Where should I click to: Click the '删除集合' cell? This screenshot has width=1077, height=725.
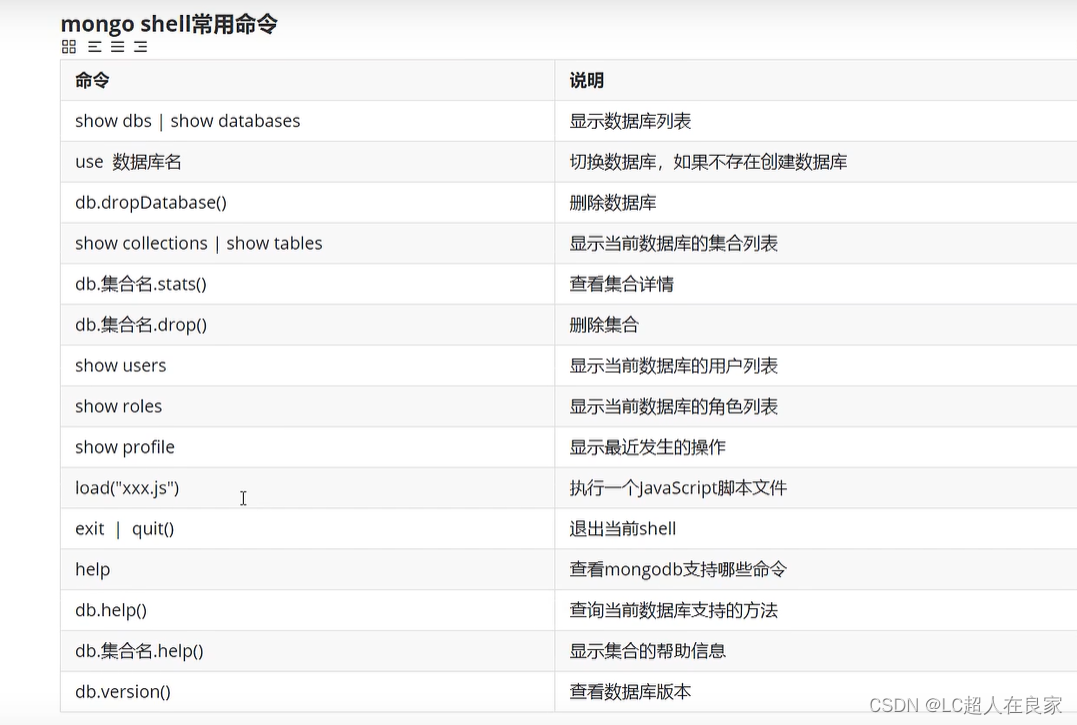coord(816,325)
